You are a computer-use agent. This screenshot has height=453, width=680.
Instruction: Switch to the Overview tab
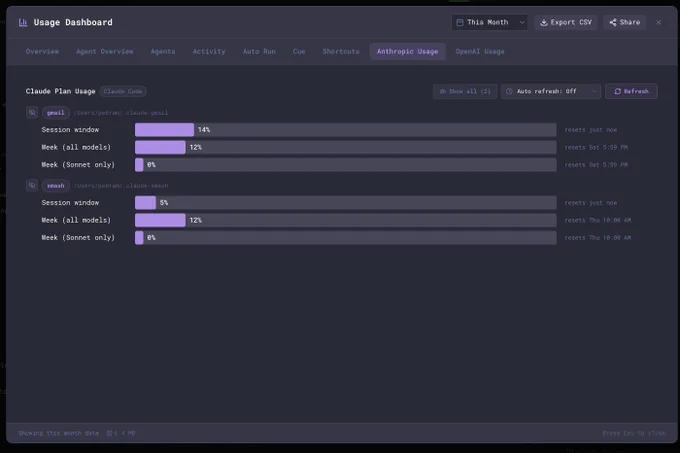pyautogui.click(x=42, y=51)
